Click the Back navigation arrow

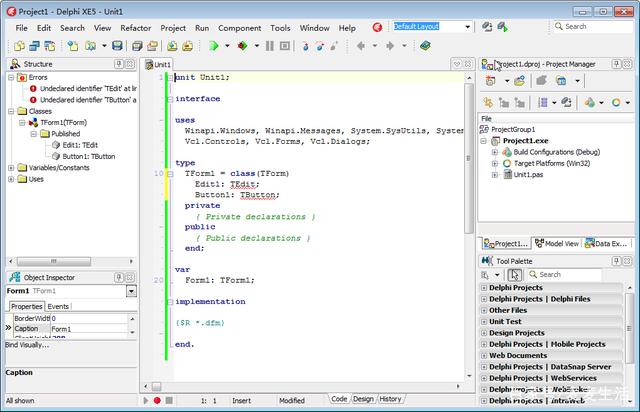(361, 46)
